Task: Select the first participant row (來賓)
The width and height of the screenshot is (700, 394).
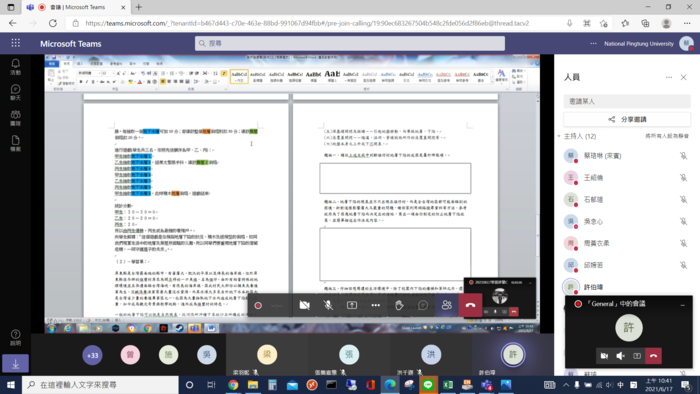Action: 627,156
